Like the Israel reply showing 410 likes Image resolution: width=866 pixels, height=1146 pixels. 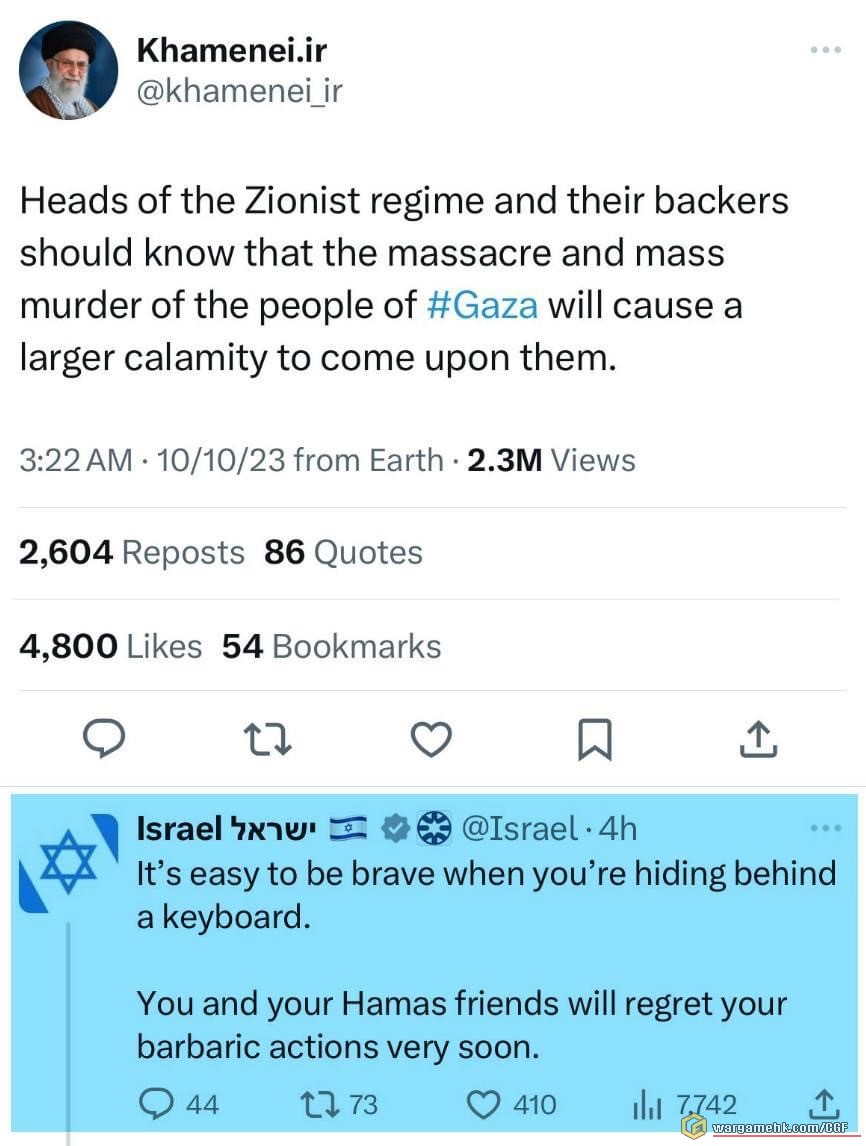(x=484, y=1104)
